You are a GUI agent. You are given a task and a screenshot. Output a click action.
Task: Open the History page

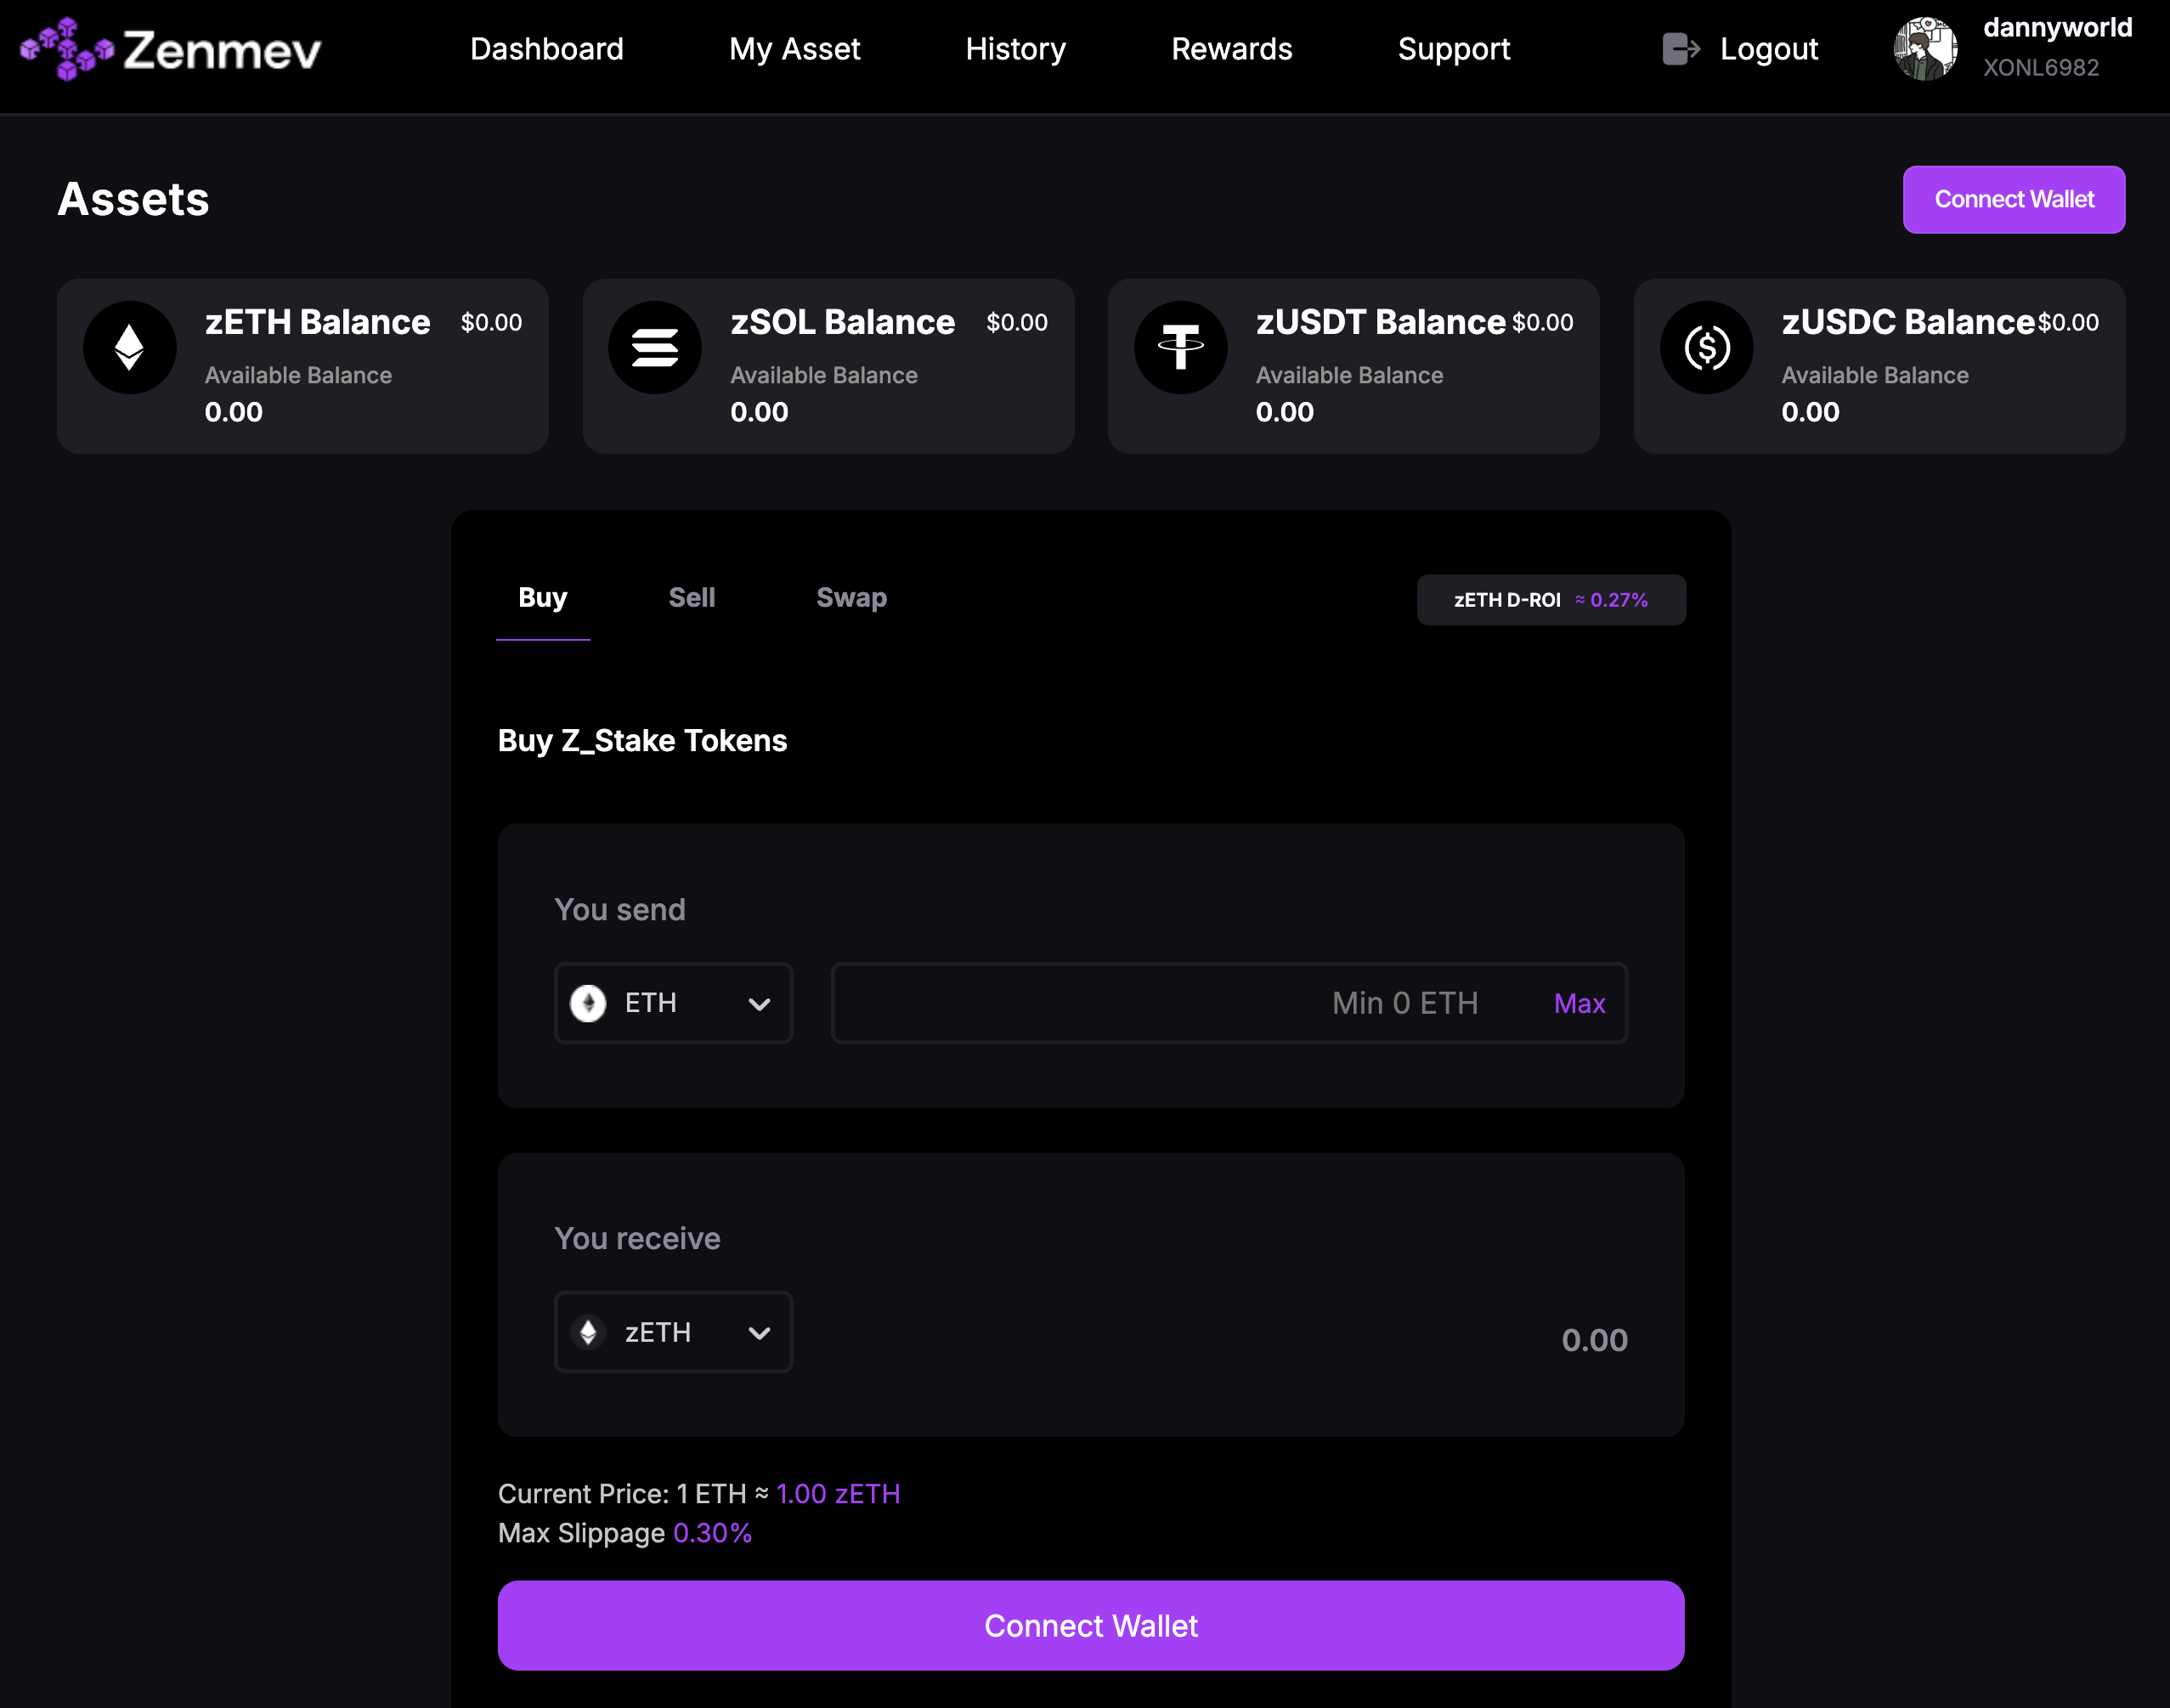(x=1015, y=49)
